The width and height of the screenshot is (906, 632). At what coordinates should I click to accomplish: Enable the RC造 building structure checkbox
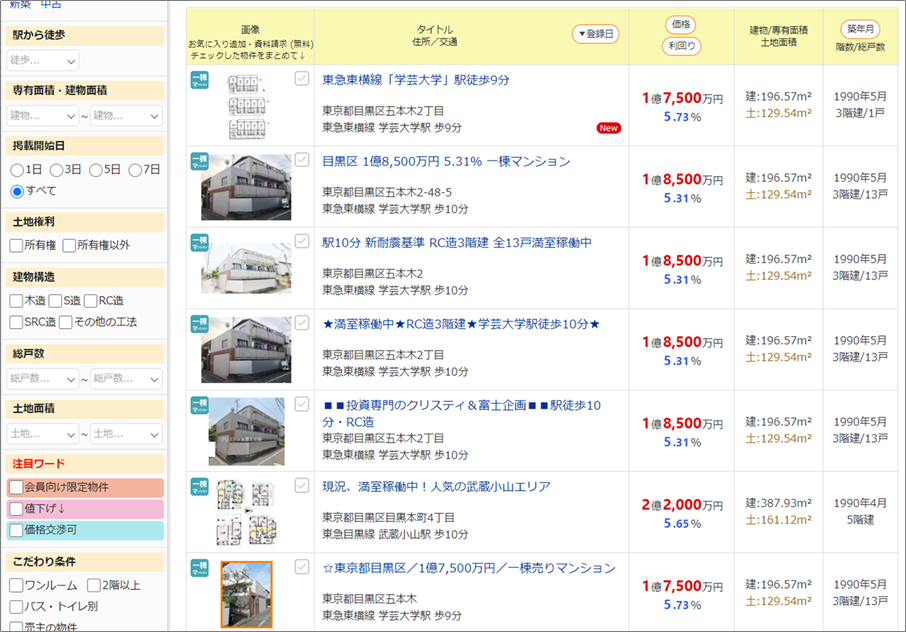pos(91,300)
